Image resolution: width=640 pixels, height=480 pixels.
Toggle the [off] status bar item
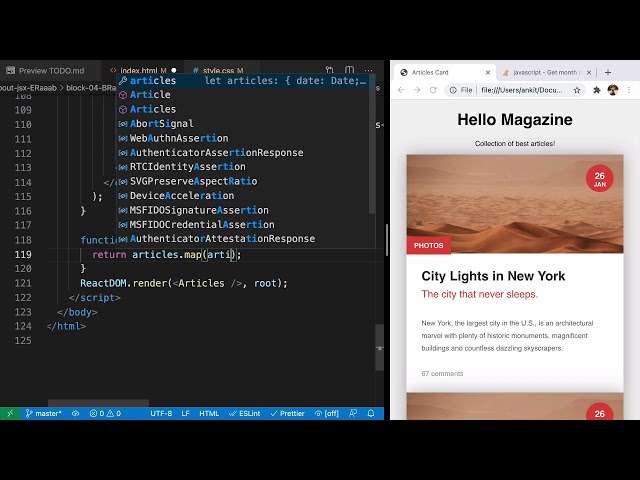pyautogui.click(x=327, y=413)
